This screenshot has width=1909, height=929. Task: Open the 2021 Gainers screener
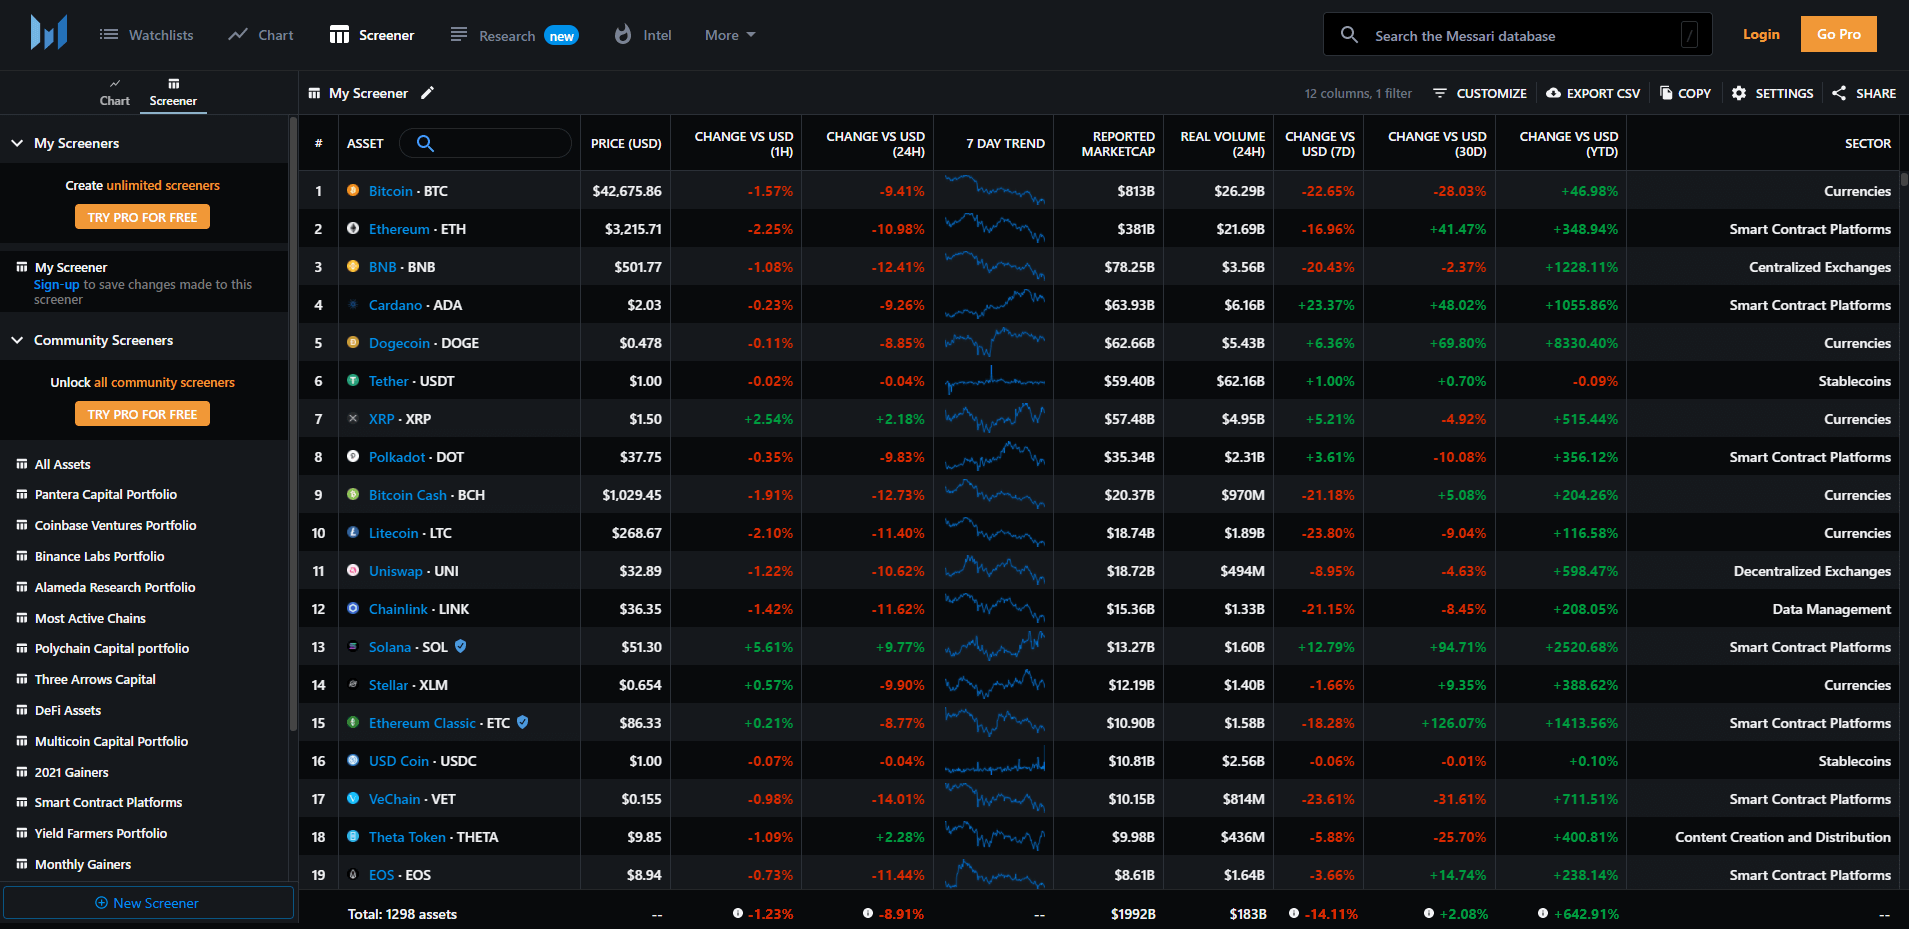(x=72, y=772)
